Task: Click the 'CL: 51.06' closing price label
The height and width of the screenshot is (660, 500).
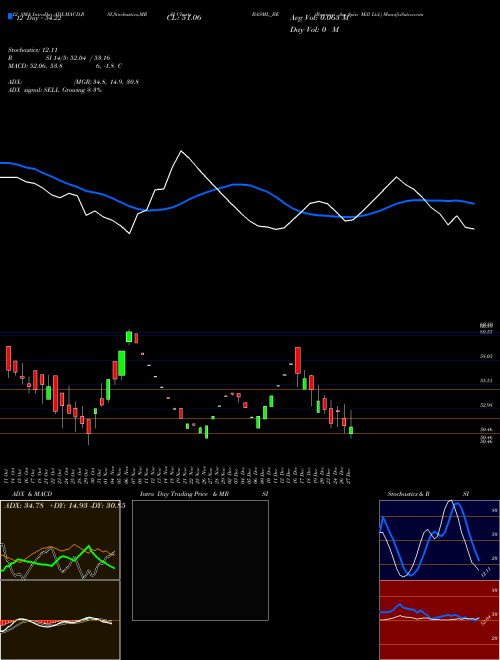Action: point(184,18)
